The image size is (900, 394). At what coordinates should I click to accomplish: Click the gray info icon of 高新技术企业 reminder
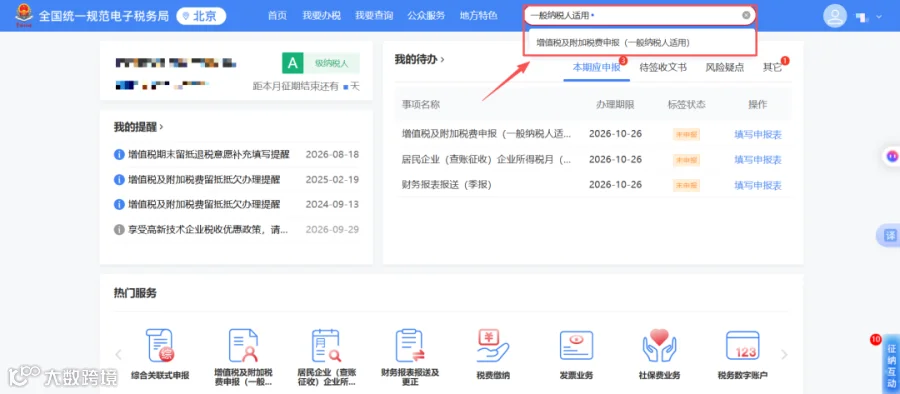pos(119,230)
